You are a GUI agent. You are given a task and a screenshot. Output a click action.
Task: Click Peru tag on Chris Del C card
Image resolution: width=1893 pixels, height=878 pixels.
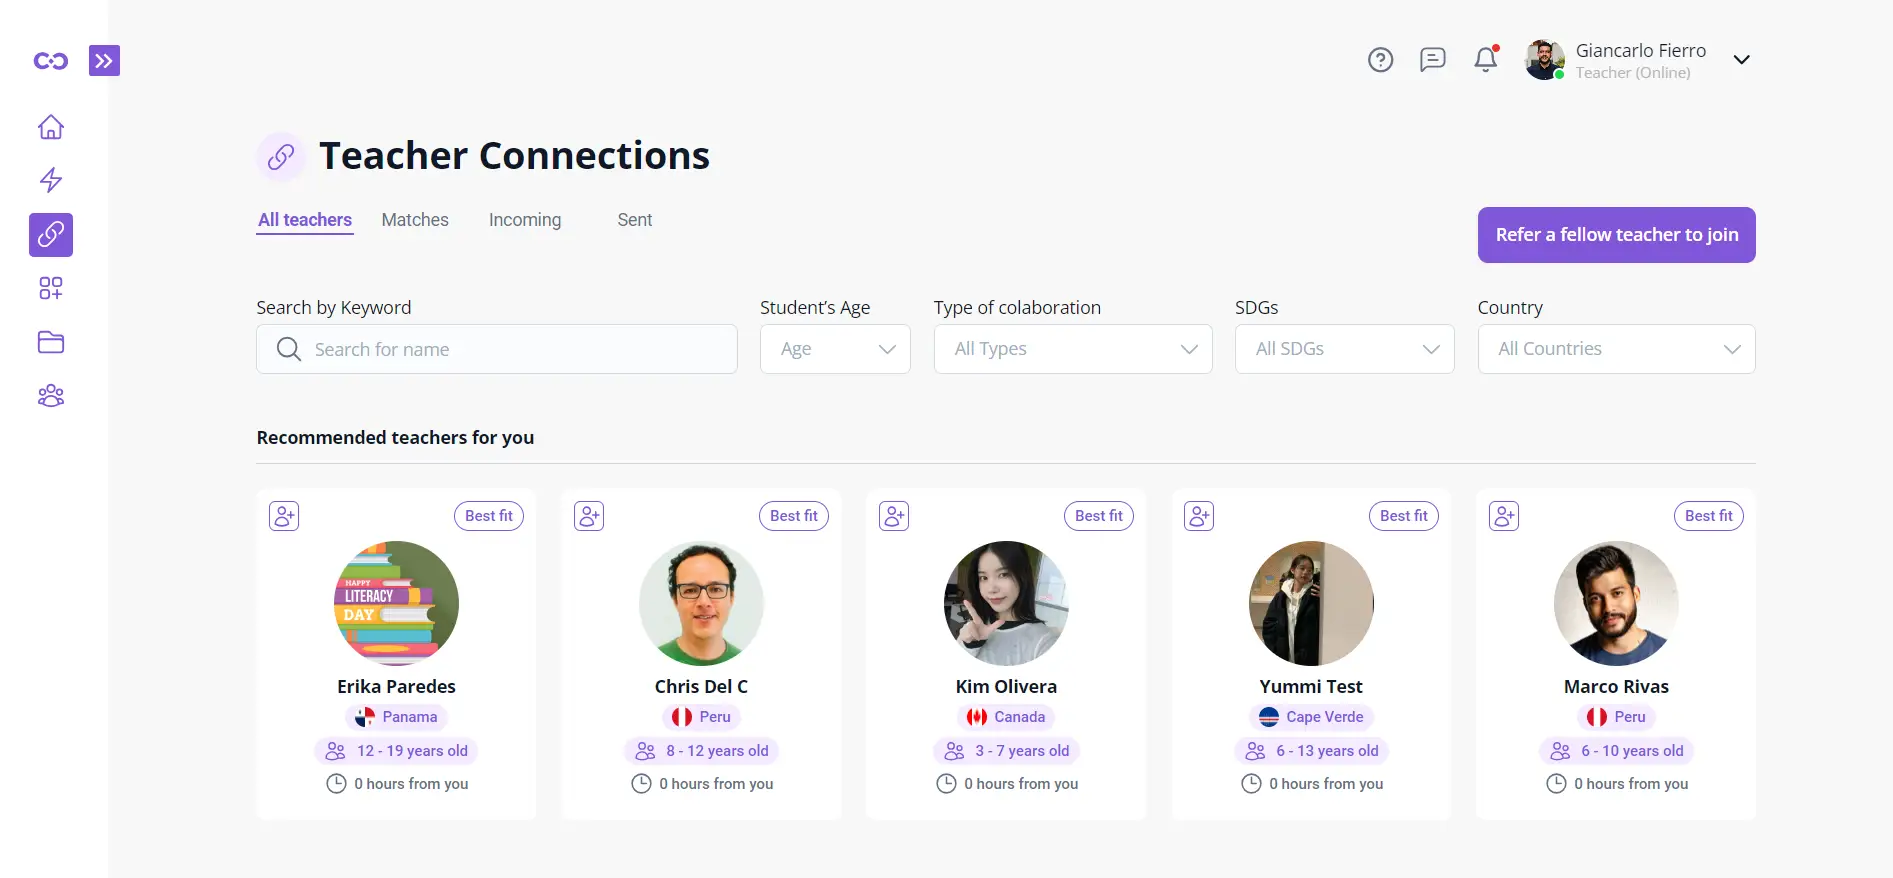pyautogui.click(x=701, y=717)
